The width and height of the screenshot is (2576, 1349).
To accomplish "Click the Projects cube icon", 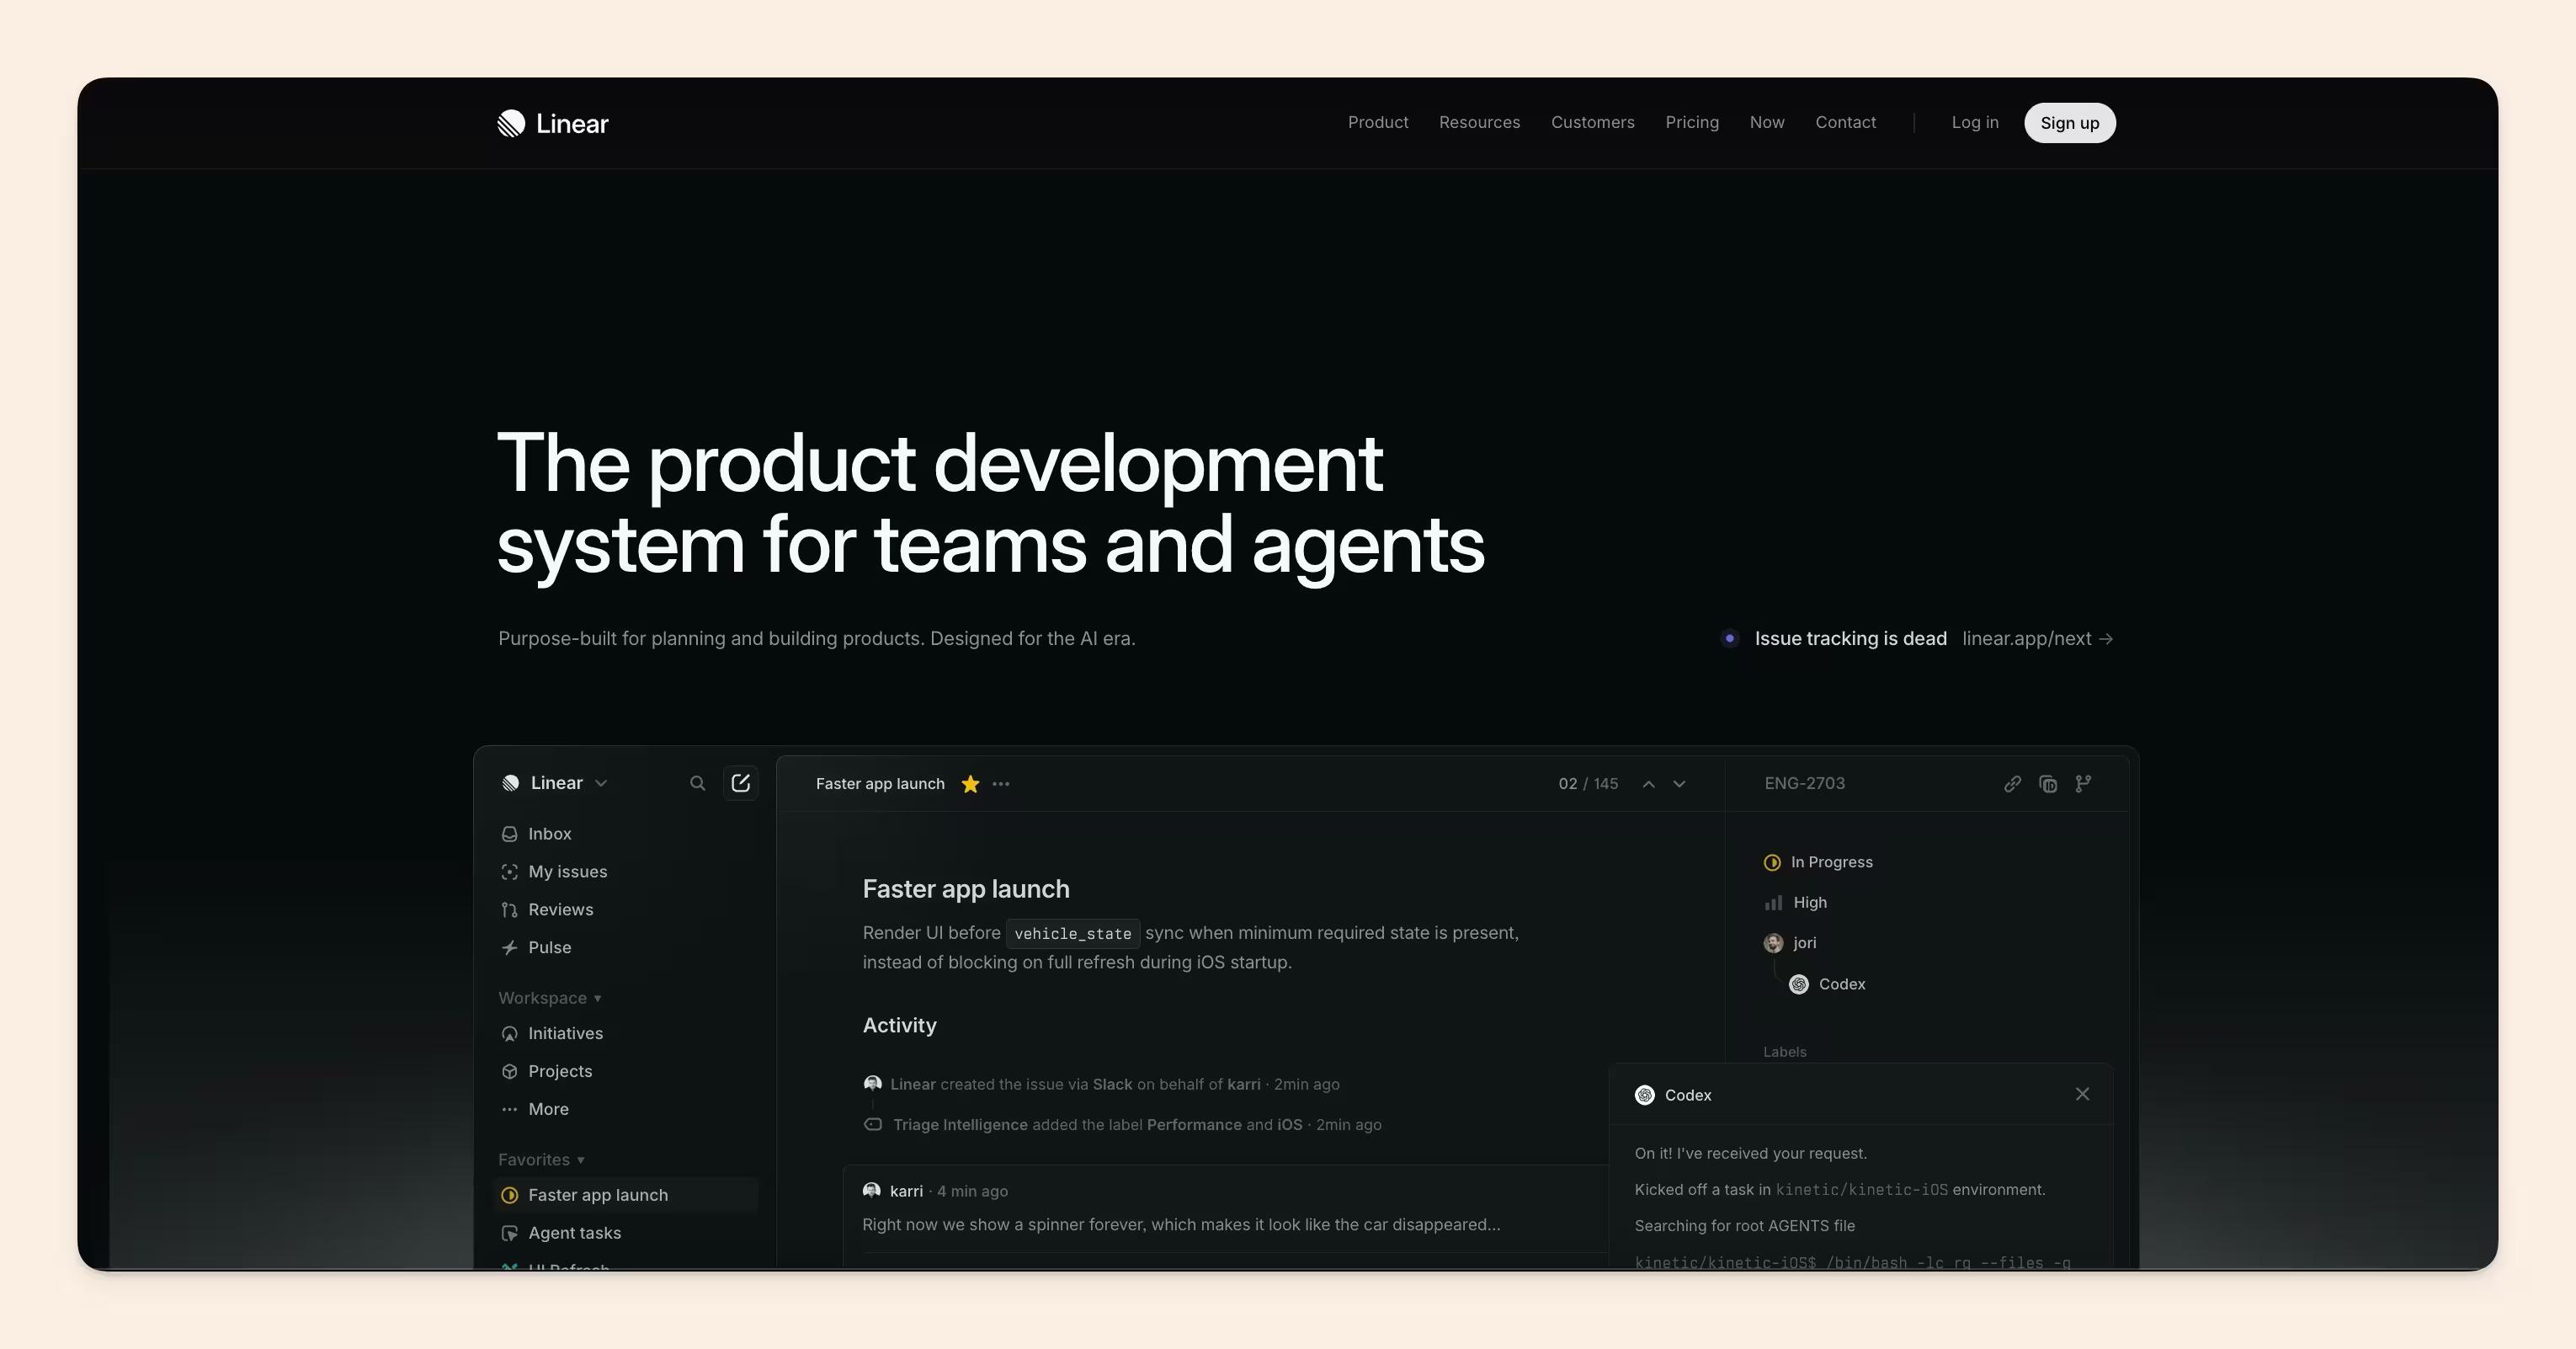I will click(x=509, y=1072).
